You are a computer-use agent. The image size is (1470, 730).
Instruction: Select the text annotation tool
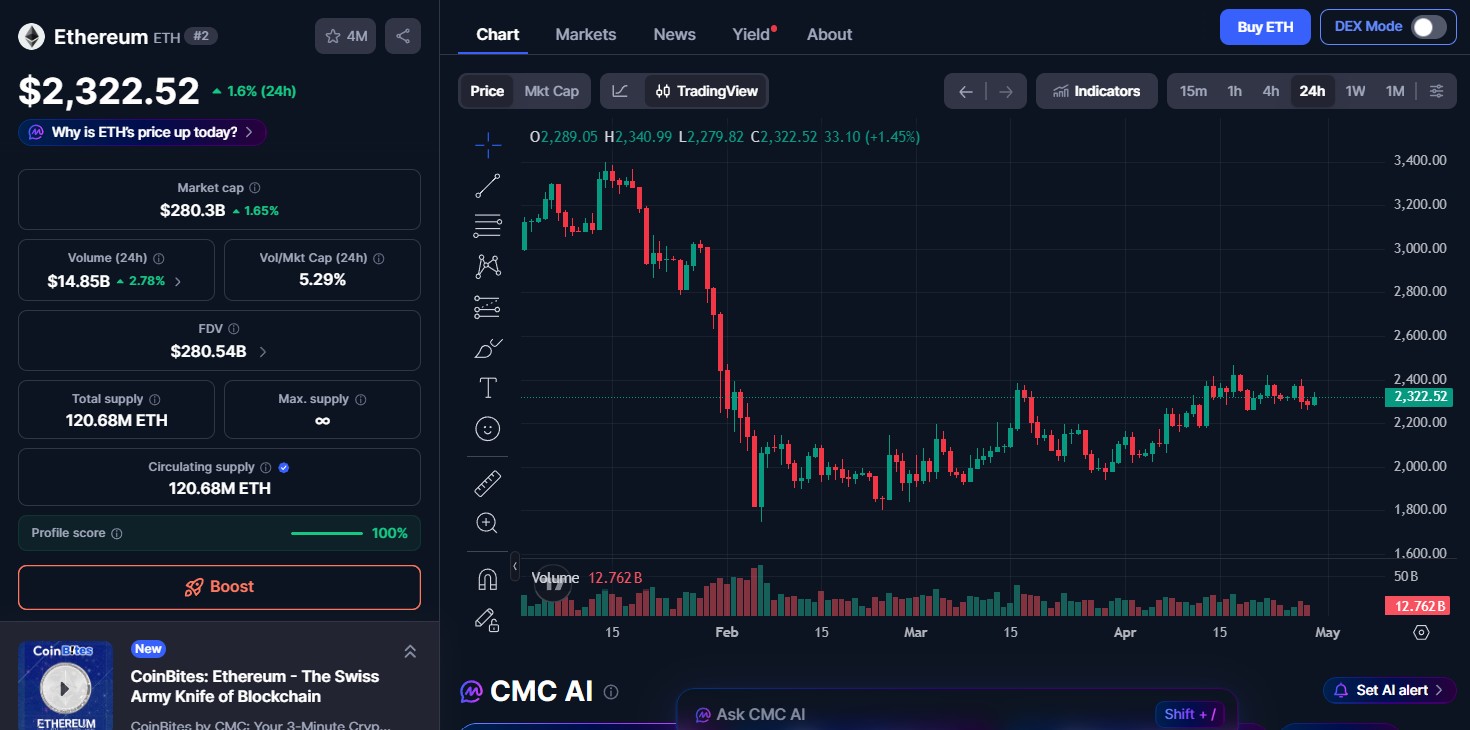[x=487, y=387]
